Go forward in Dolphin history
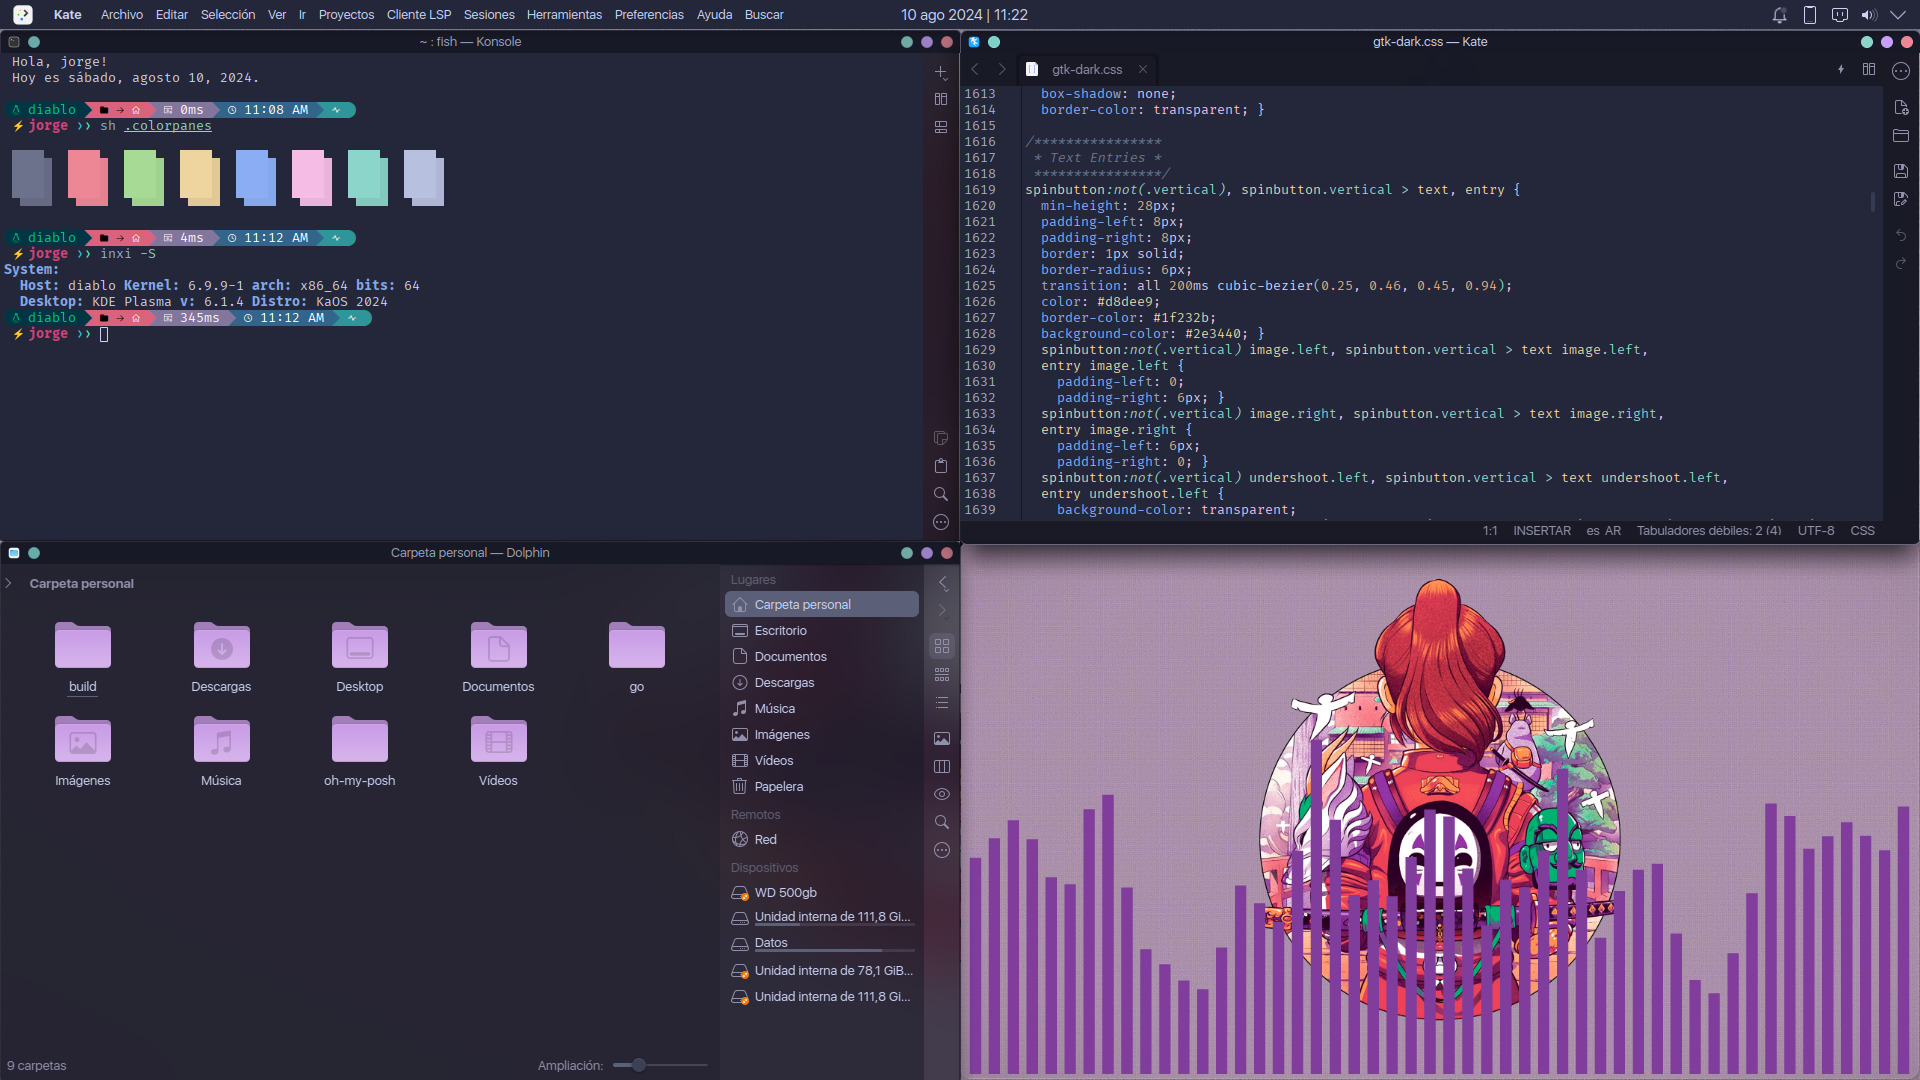Image resolution: width=1920 pixels, height=1080 pixels. (942, 611)
